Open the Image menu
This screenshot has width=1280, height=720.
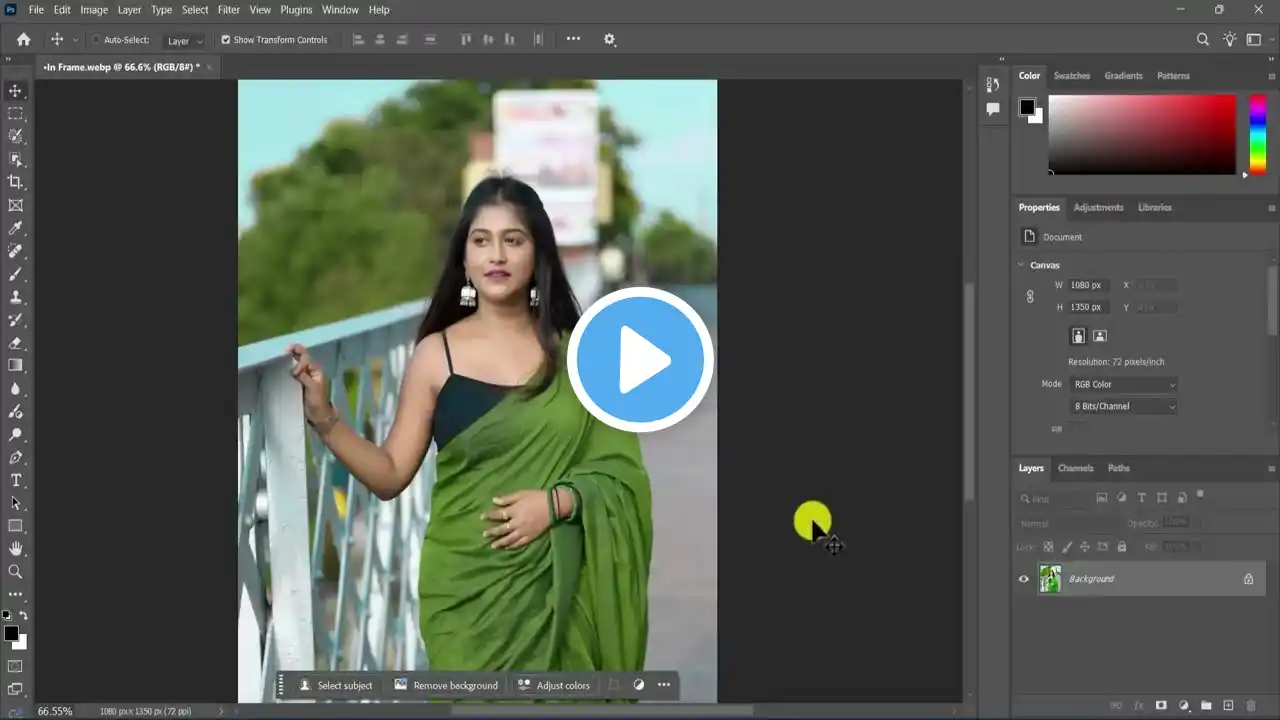click(94, 10)
